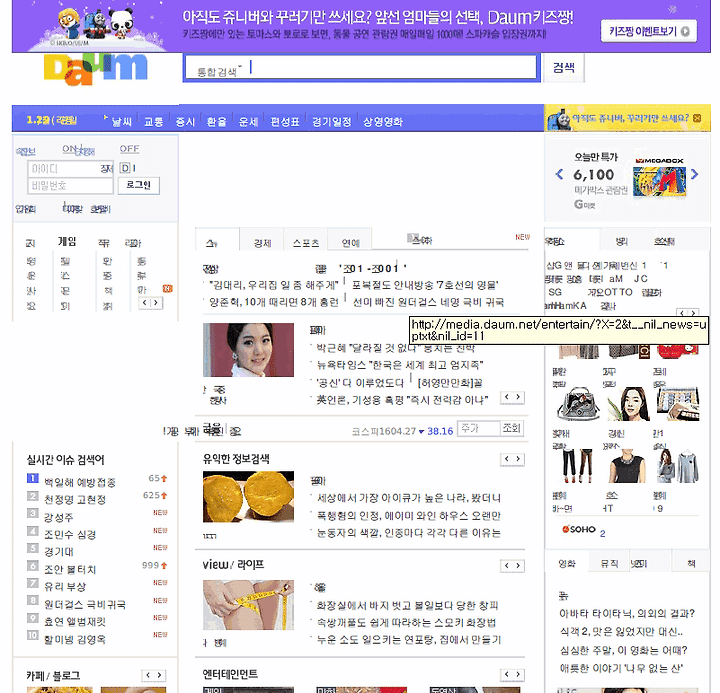Switch to the 뮤직 tab
Viewport: 720px width, 693px height.
click(x=609, y=563)
